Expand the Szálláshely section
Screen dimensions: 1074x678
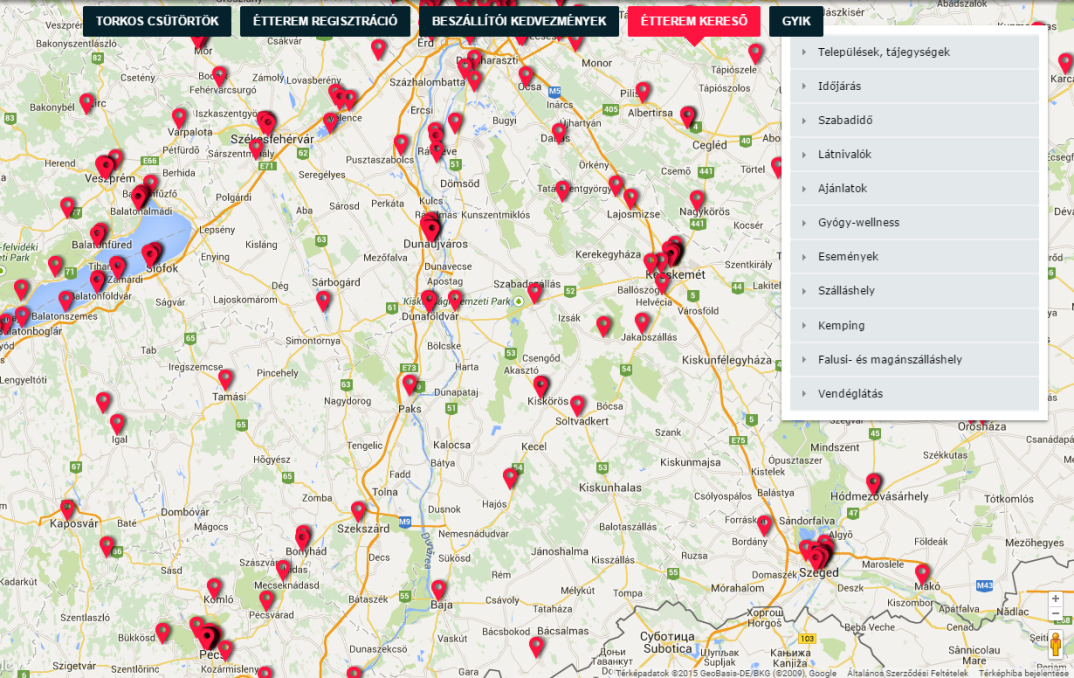914,291
